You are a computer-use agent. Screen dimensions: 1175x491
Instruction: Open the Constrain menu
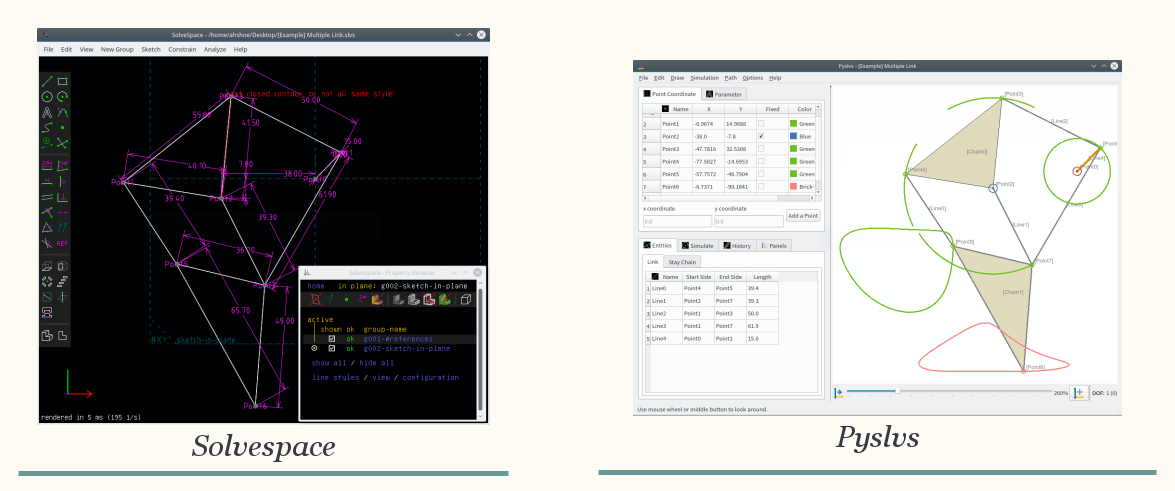pyautogui.click(x=182, y=49)
